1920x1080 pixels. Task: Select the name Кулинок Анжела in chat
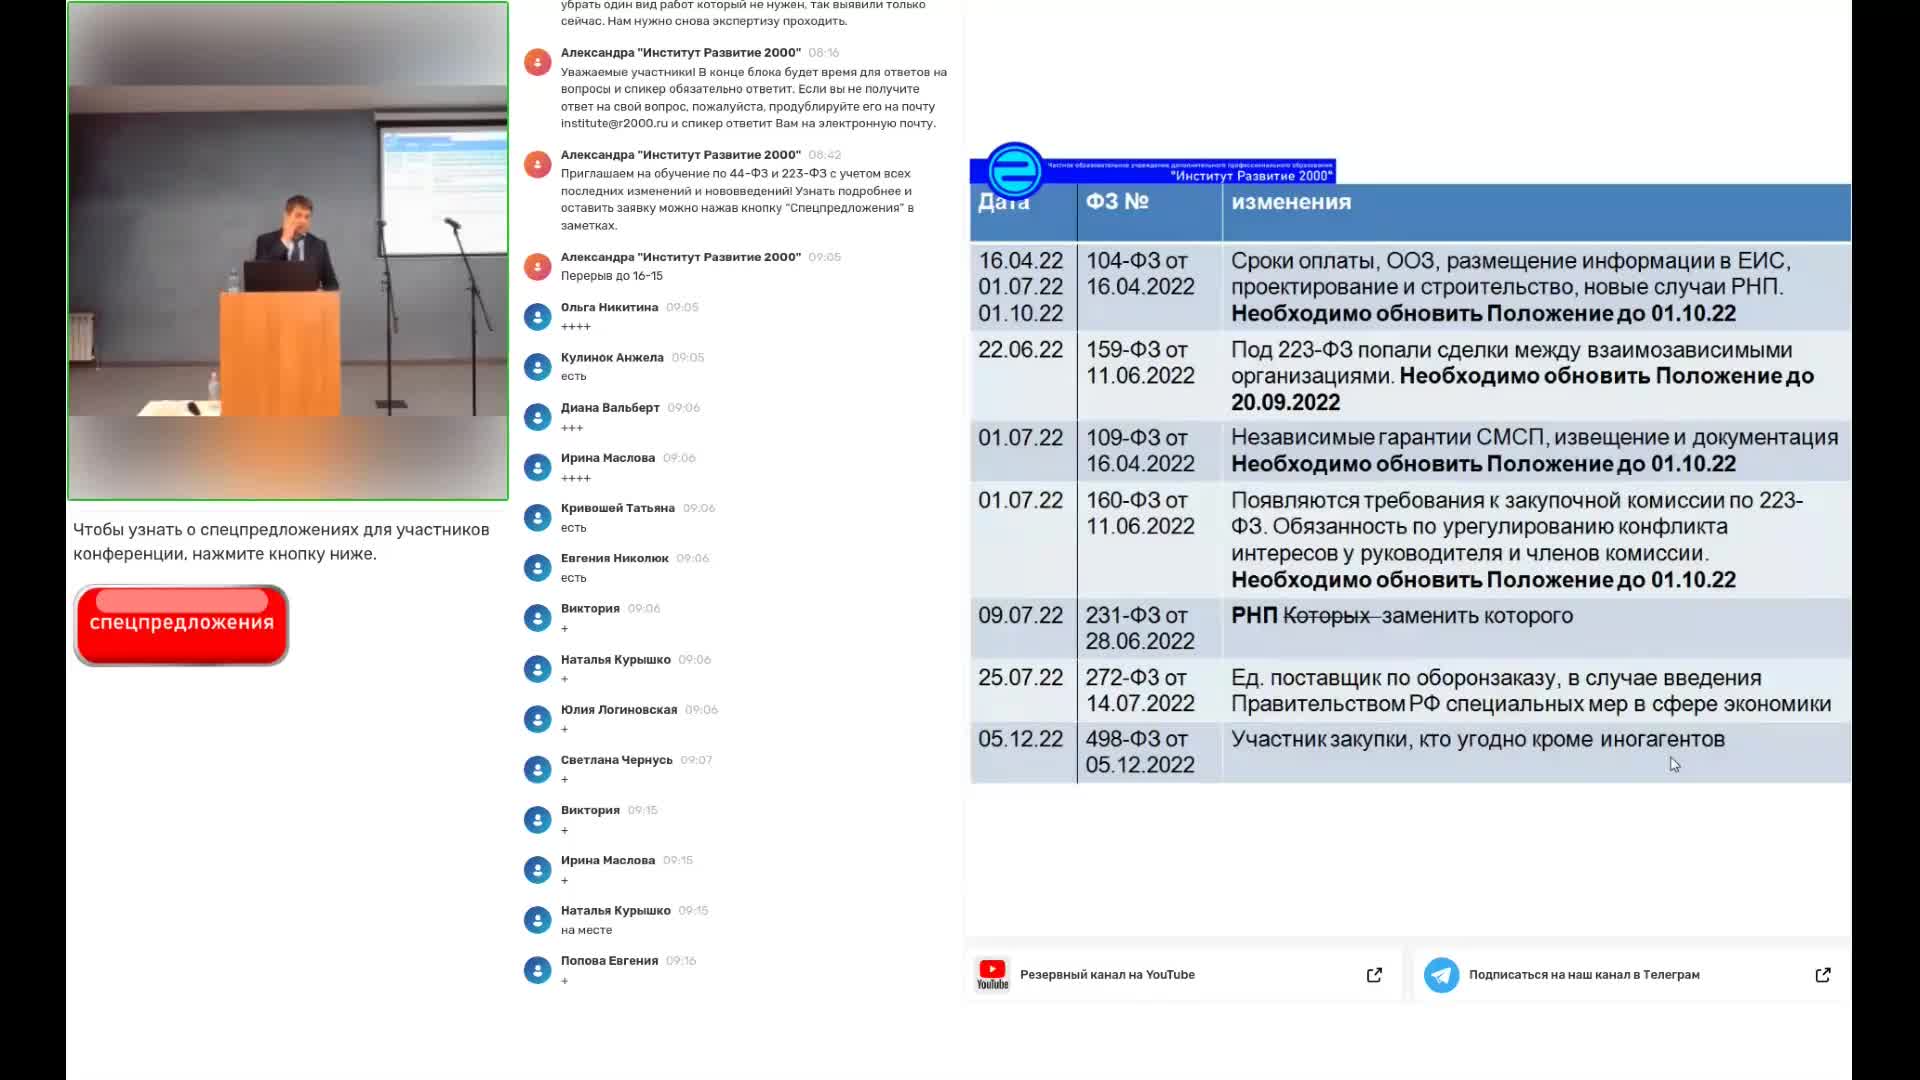click(x=612, y=357)
